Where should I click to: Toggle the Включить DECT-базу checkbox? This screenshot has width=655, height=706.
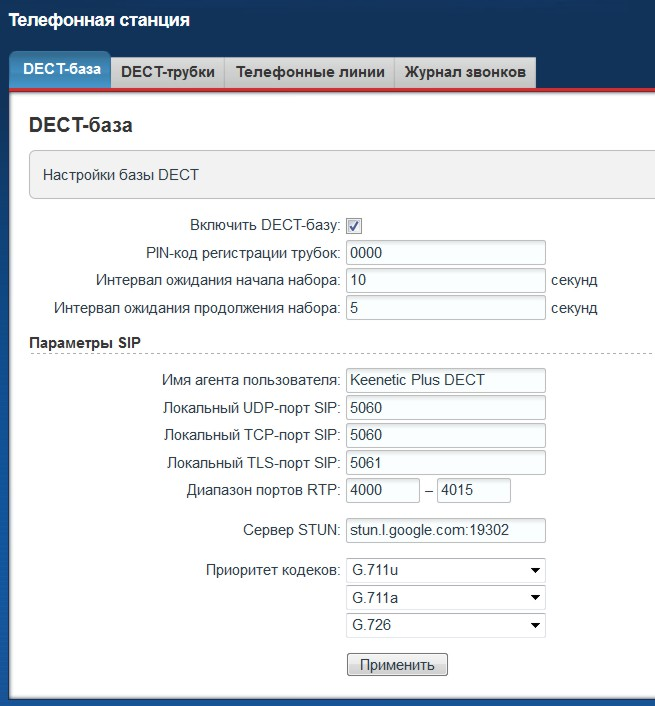(354, 226)
